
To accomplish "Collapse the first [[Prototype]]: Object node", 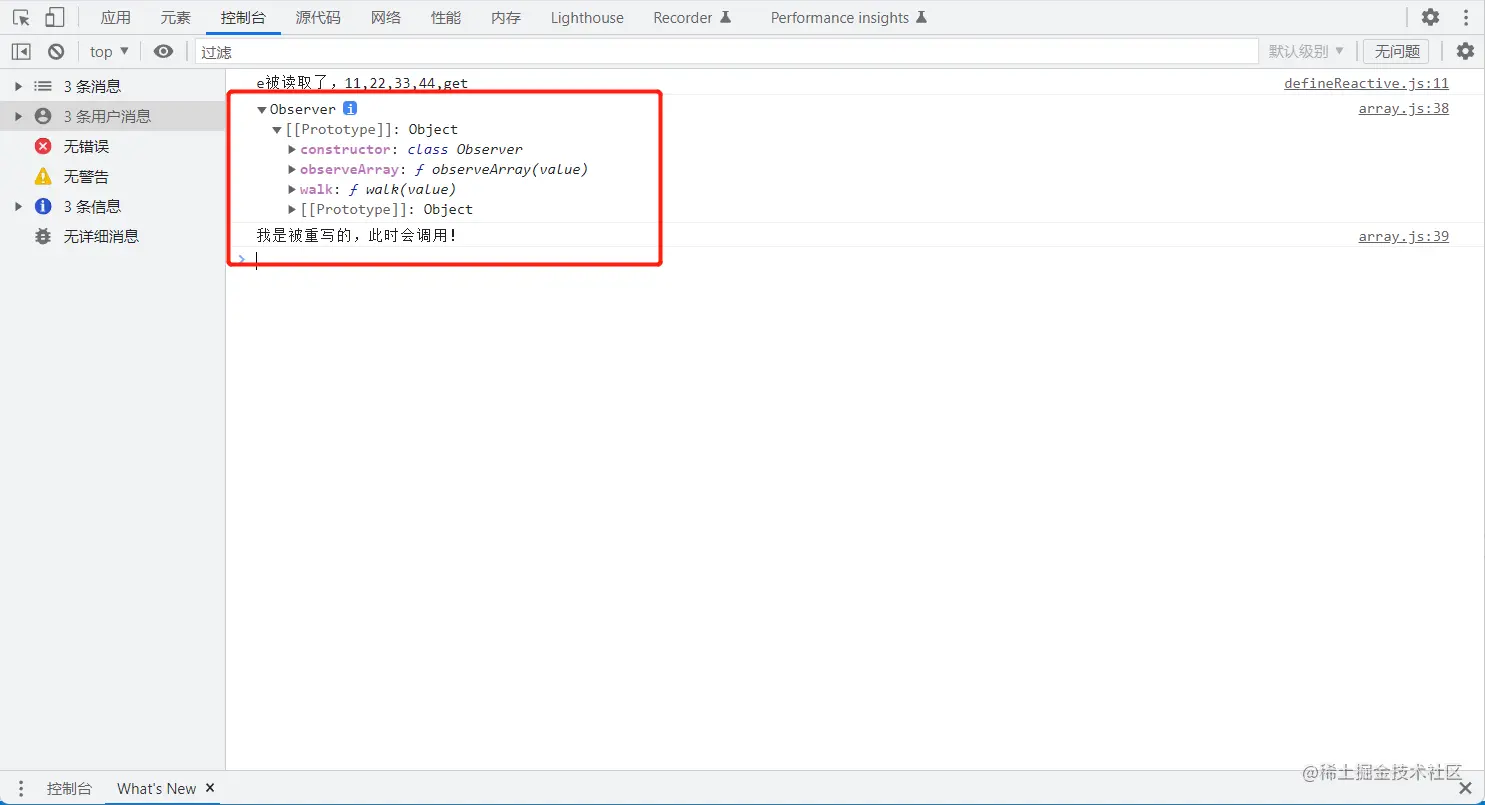I will [277, 129].
